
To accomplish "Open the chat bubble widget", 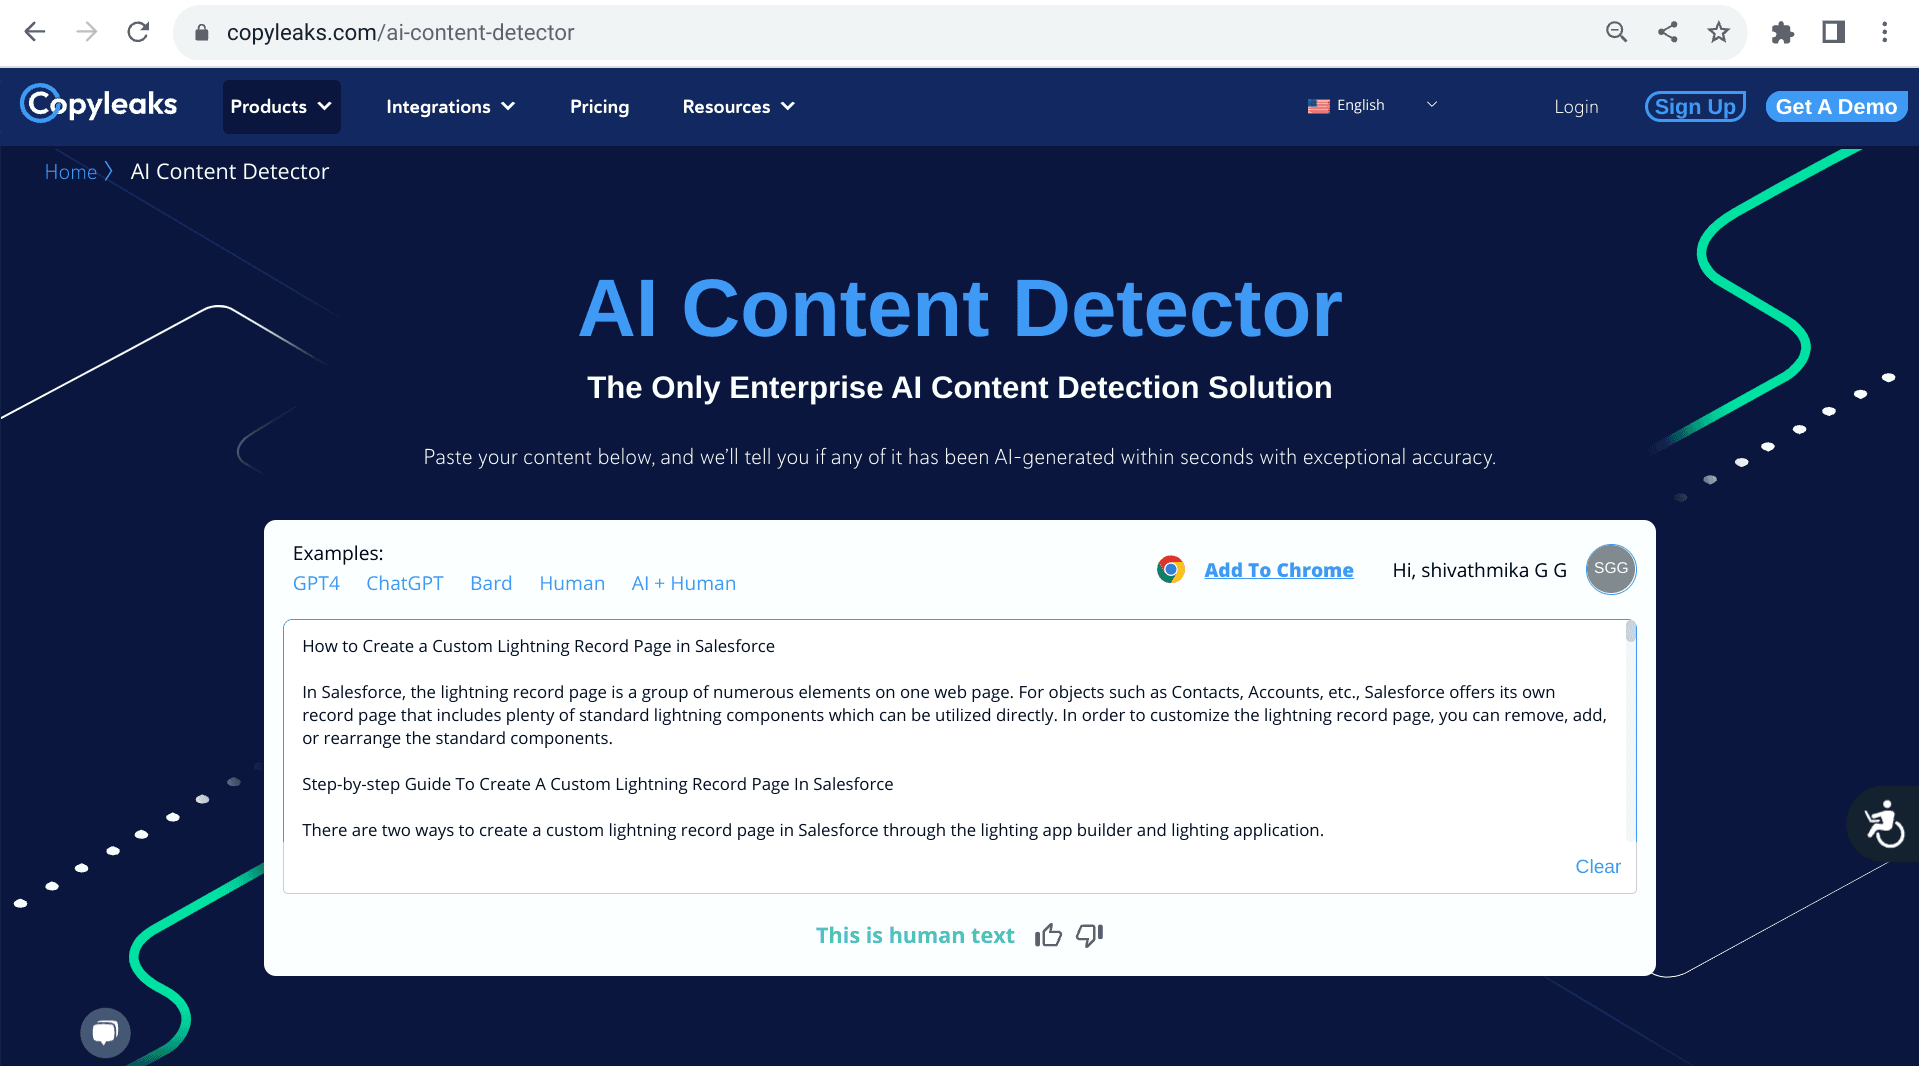I will [105, 1032].
